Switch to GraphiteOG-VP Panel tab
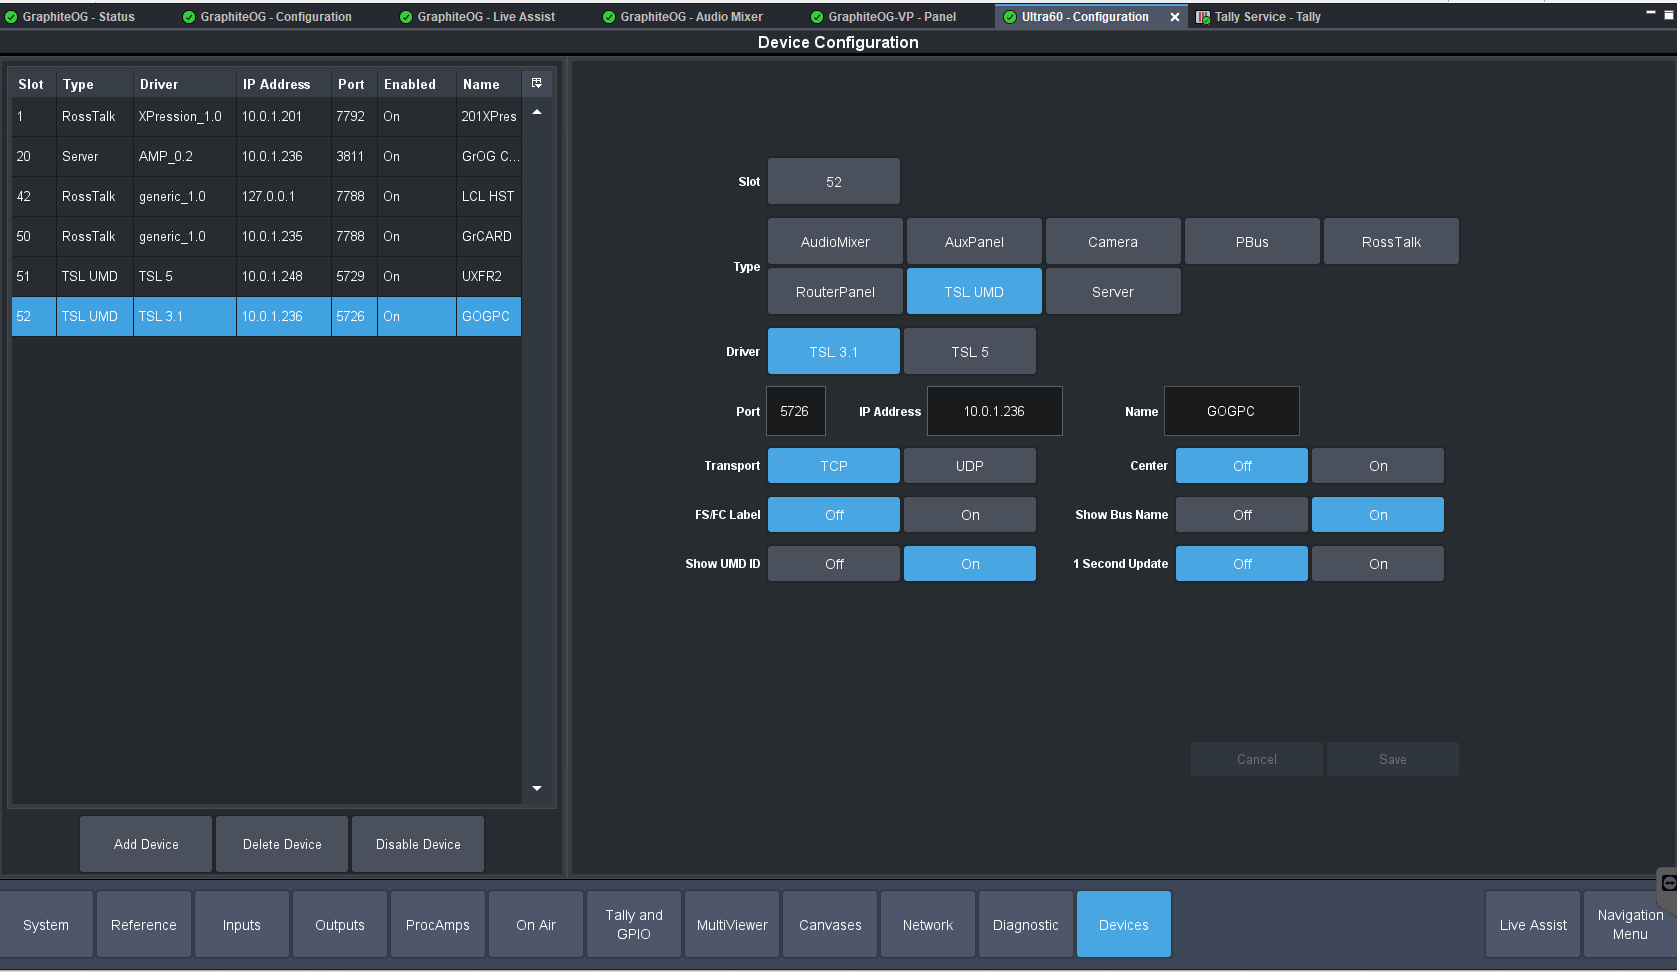1677x972 pixels. pyautogui.click(x=891, y=17)
